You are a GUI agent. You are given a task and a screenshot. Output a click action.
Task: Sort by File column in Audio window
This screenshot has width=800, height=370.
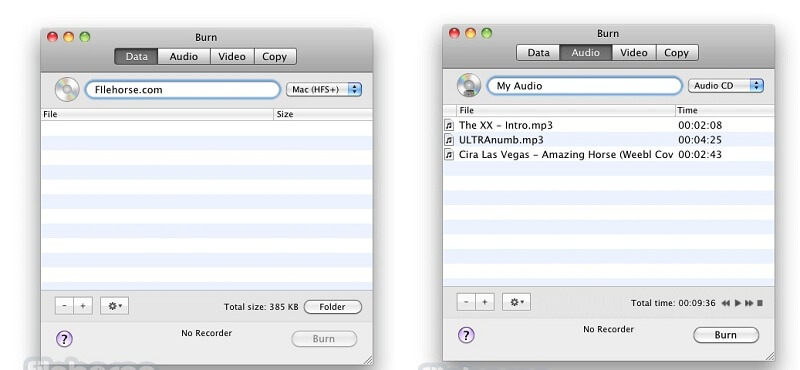coord(566,110)
